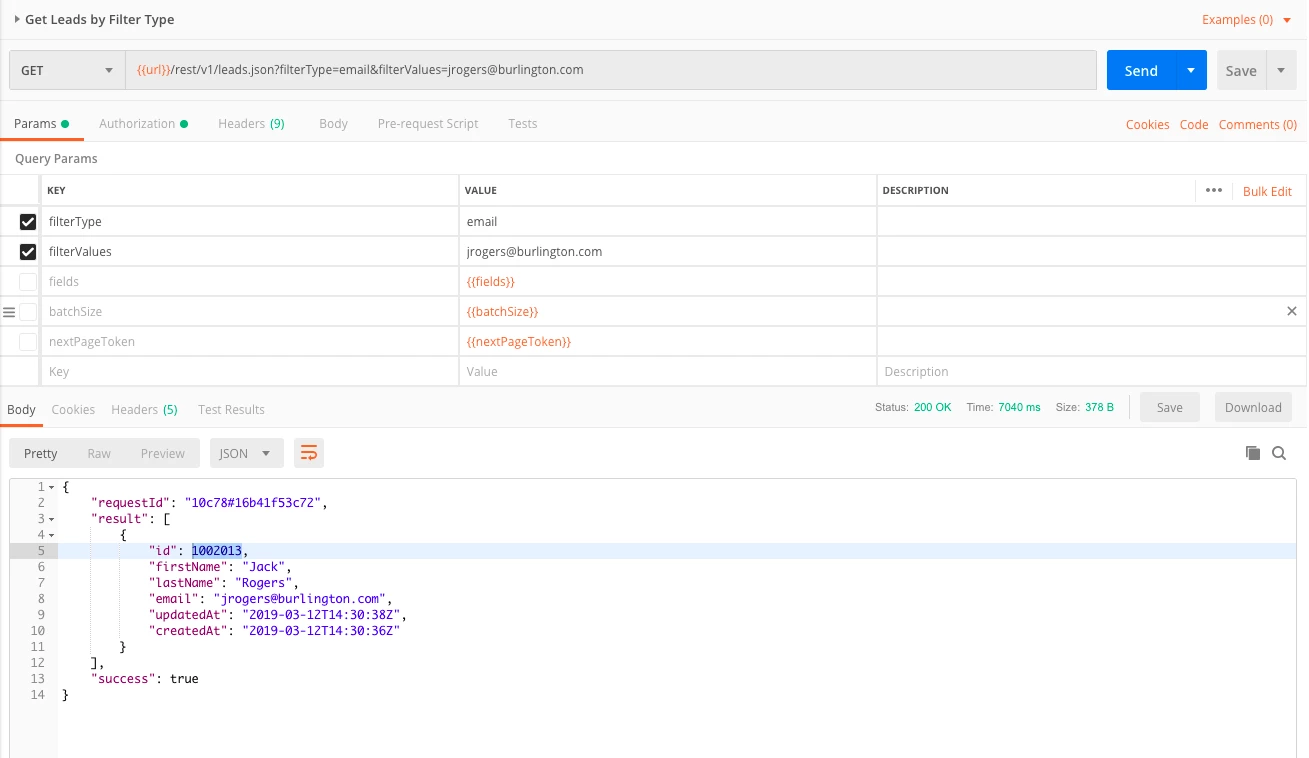Open the Pre-request Script tab
Viewport: 1309px width, 758px height.
pyautogui.click(x=428, y=124)
